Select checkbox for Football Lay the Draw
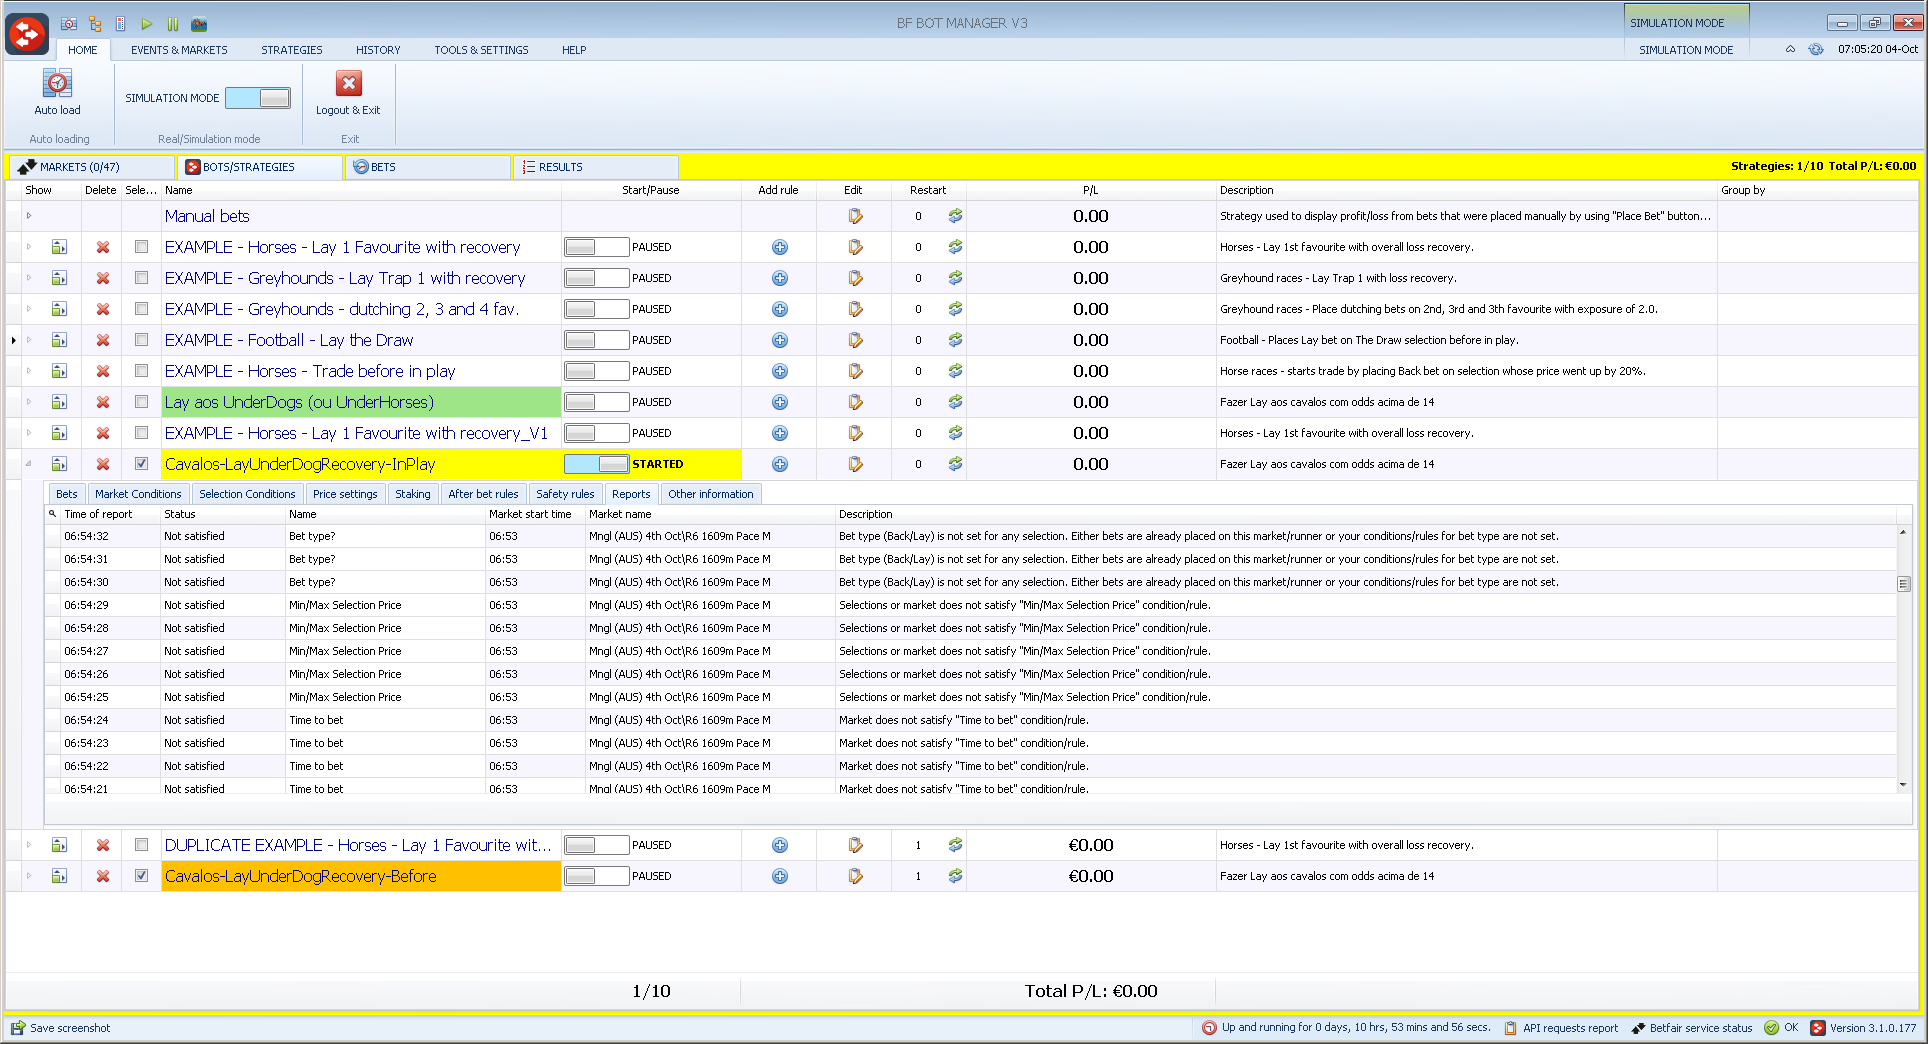The image size is (1928, 1044). (141, 340)
